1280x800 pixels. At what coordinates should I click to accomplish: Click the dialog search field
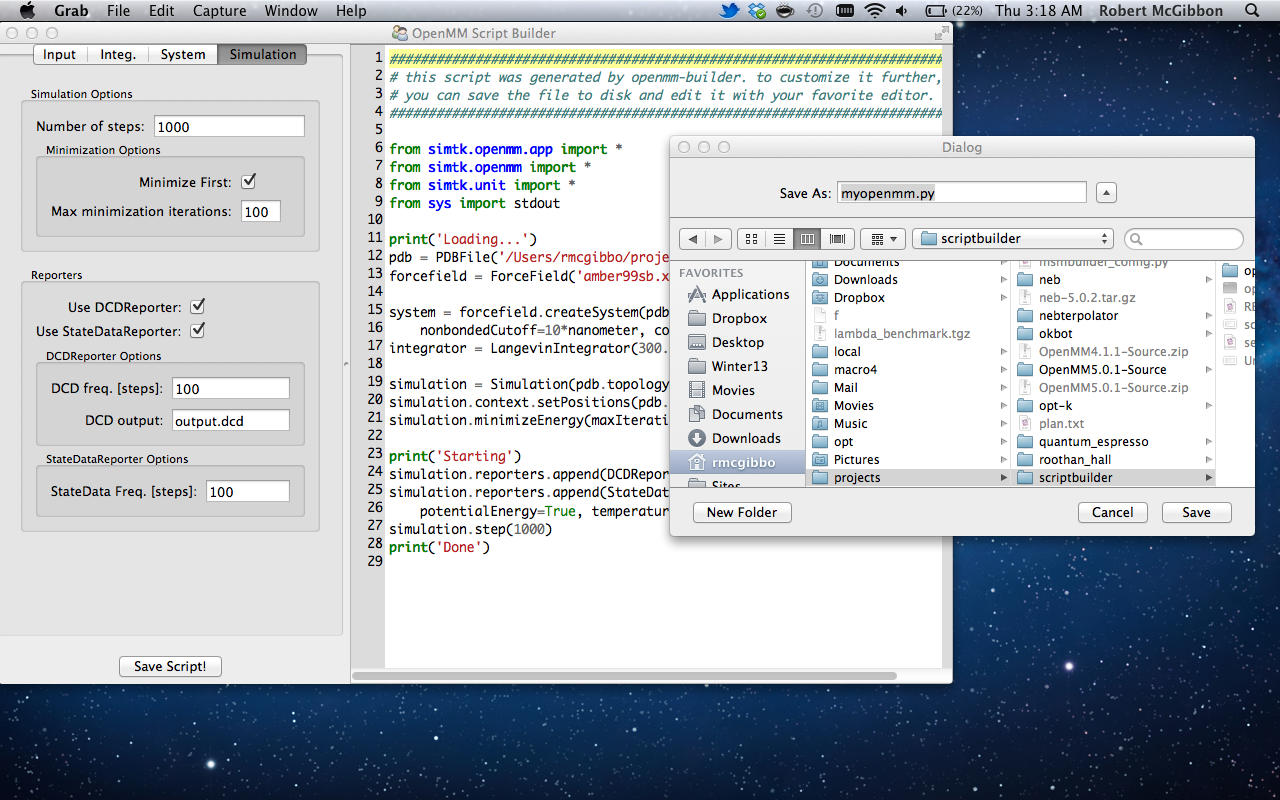click(1184, 239)
